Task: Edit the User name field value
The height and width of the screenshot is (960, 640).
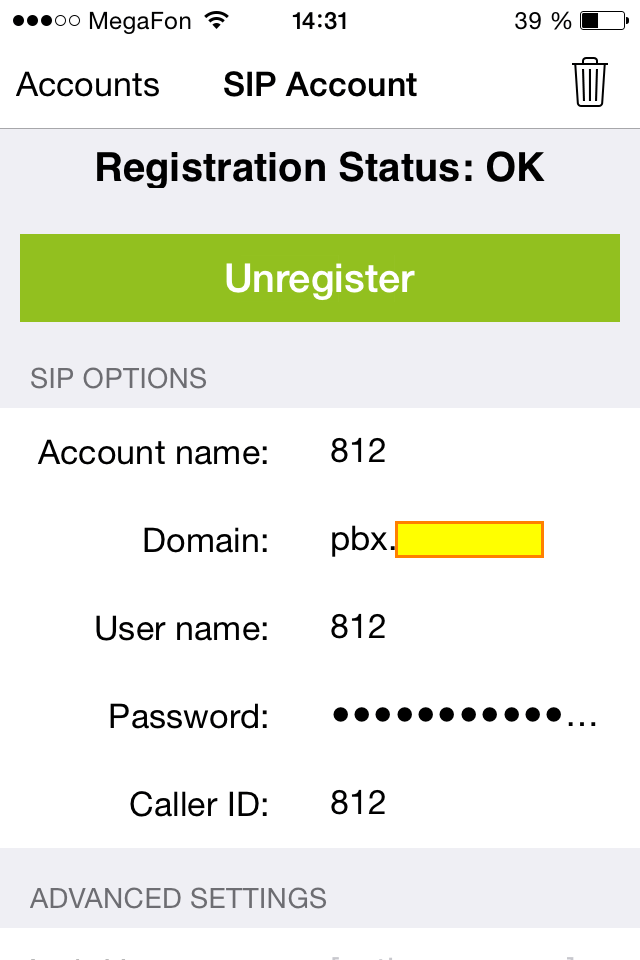Action: click(358, 627)
